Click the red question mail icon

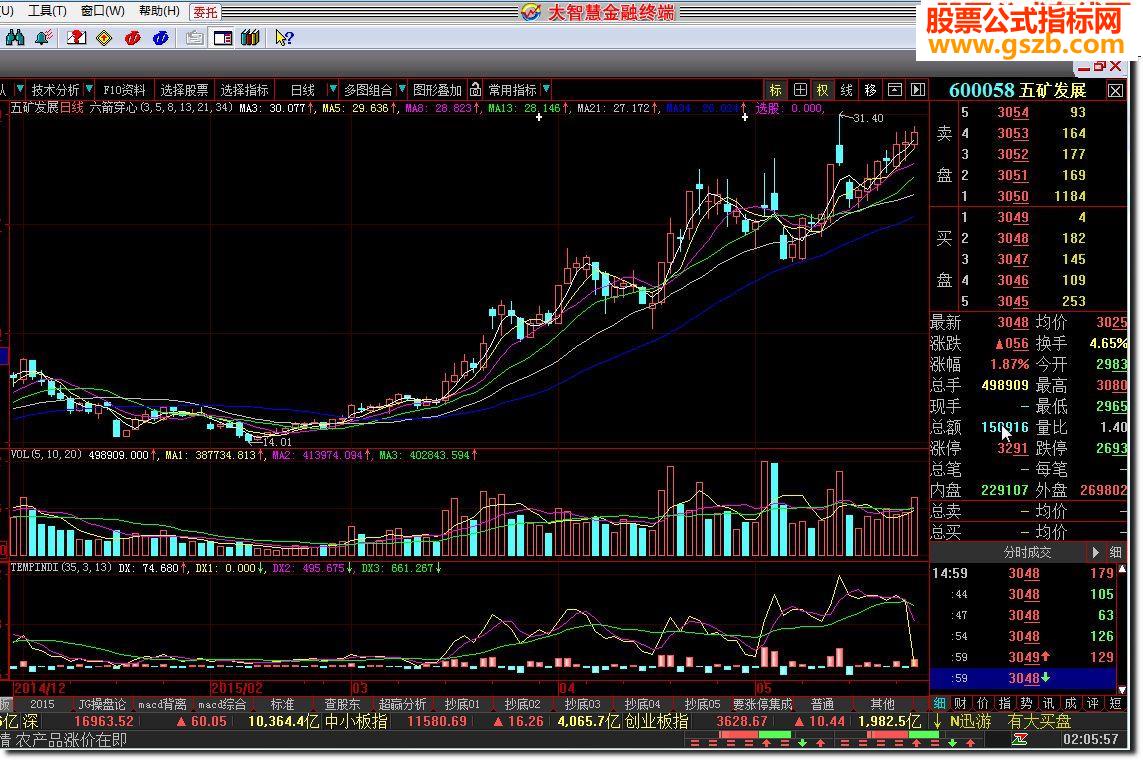[x=76, y=37]
